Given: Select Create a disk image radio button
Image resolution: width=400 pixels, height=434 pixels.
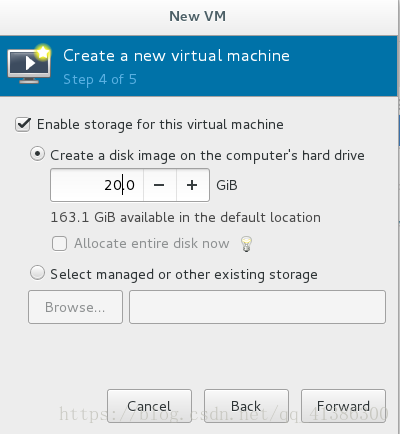Looking at the screenshot, I should coord(37,154).
